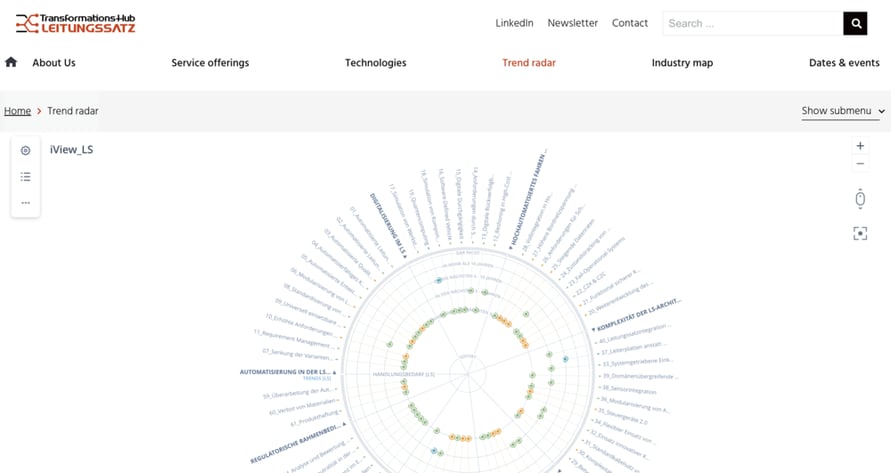Select the 59_Überarbeitung der Aut label
This screenshot has width=891, height=473.
click(x=300, y=392)
